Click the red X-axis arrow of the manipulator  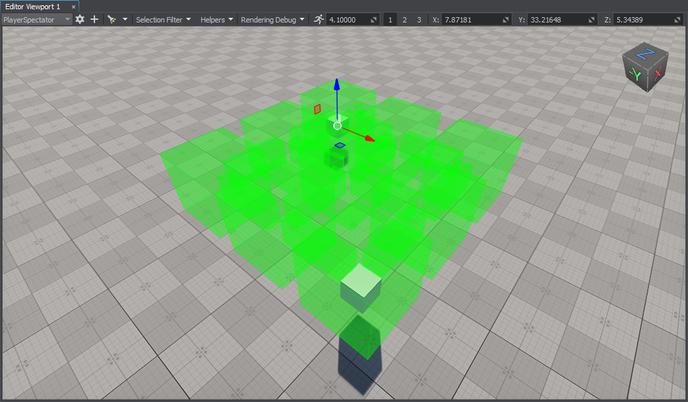click(x=369, y=138)
